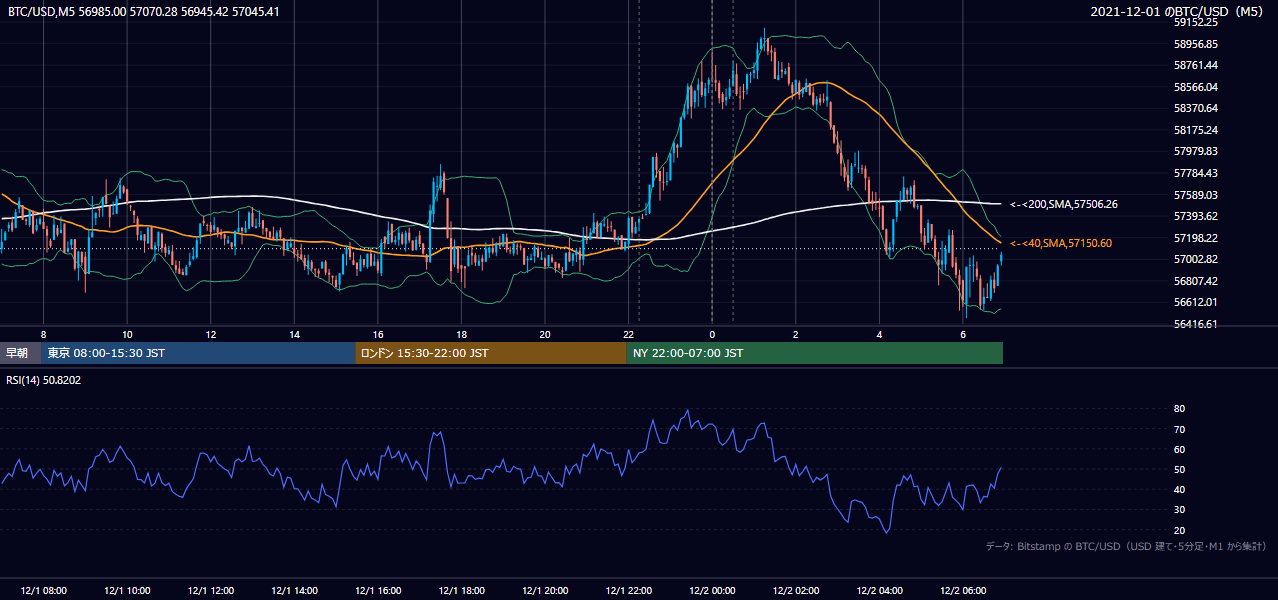The image size is (1278, 600).
Task: Click the hour 22 marker on price chart axis
Action: point(628,333)
